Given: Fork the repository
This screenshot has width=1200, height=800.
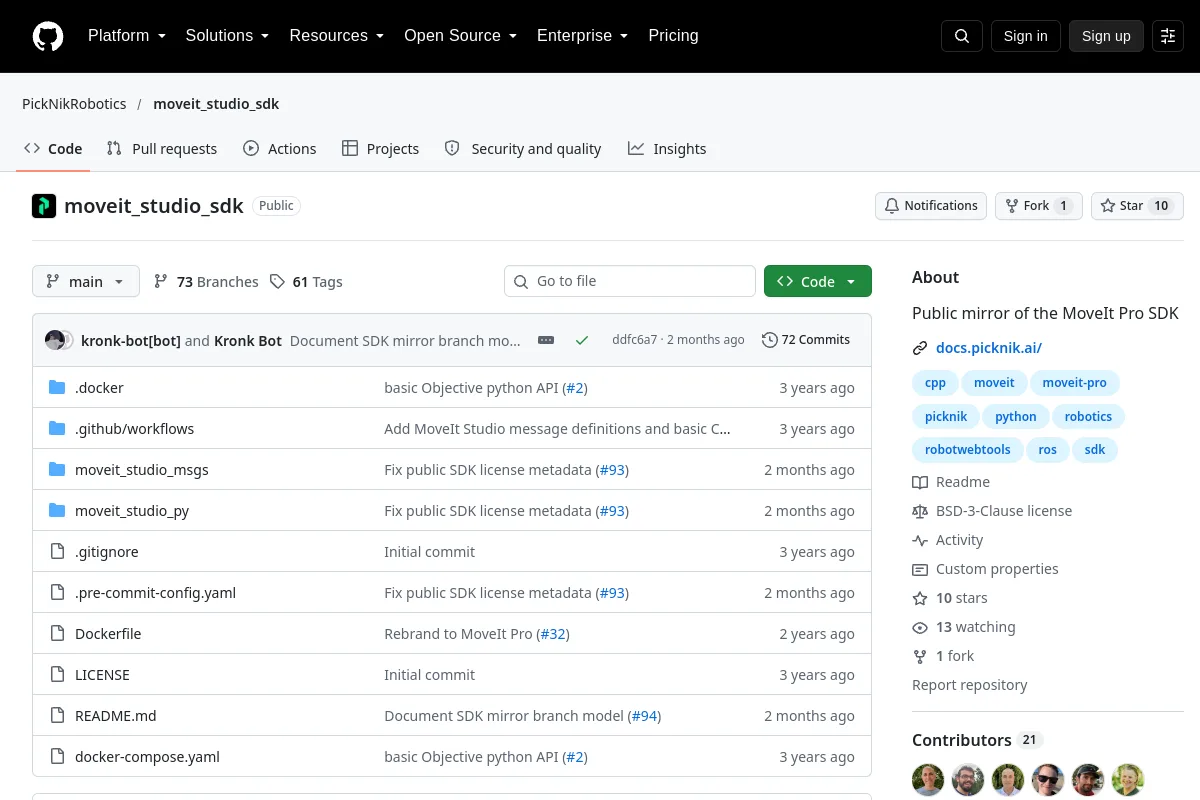Looking at the screenshot, I should (1038, 206).
